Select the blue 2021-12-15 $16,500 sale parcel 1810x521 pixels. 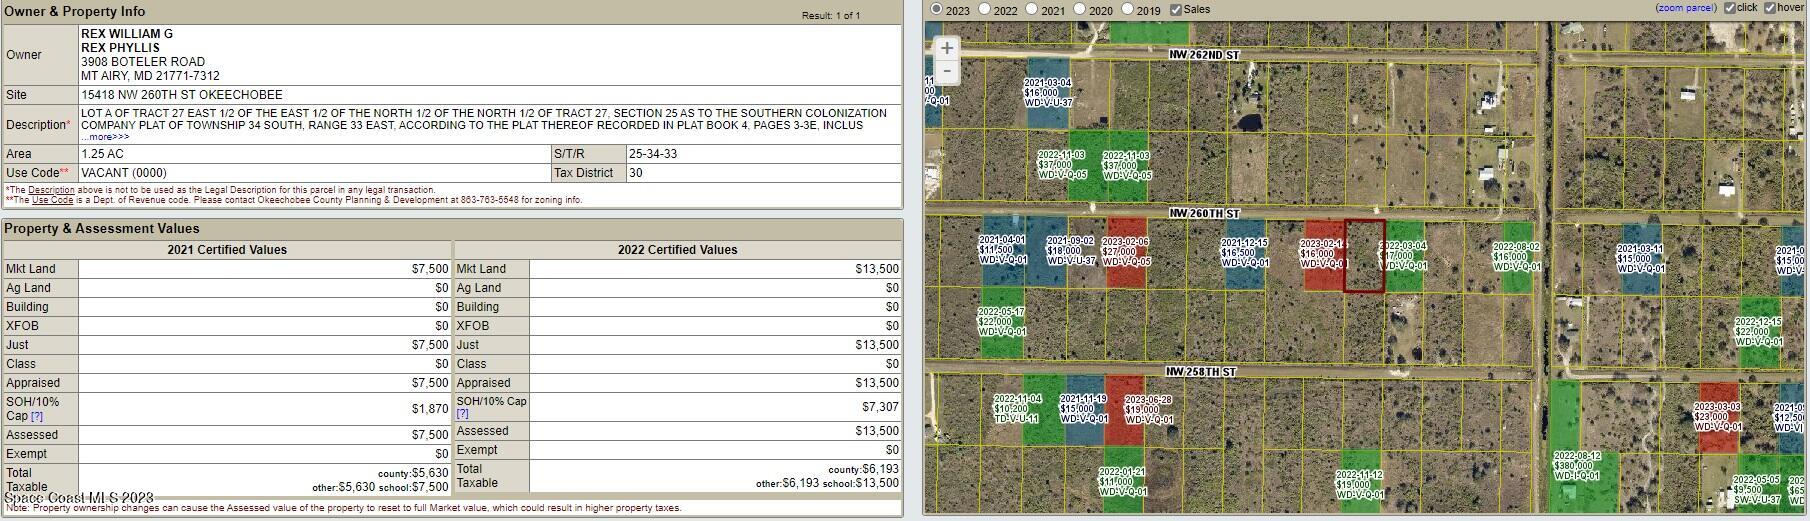[x=1244, y=254]
